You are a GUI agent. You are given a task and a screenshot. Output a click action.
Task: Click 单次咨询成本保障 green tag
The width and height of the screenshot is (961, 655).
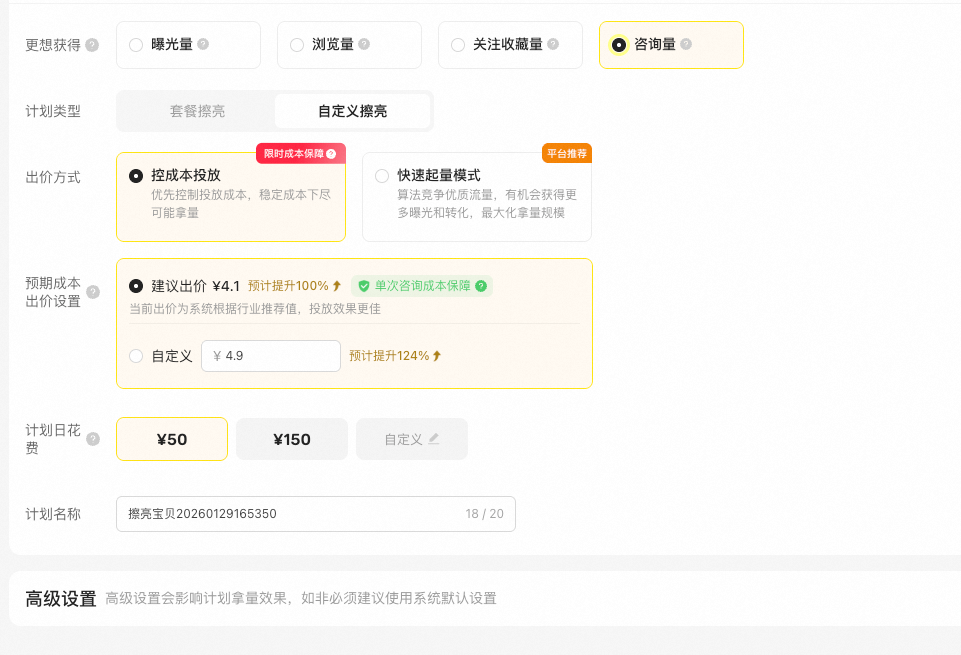pyautogui.click(x=422, y=286)
